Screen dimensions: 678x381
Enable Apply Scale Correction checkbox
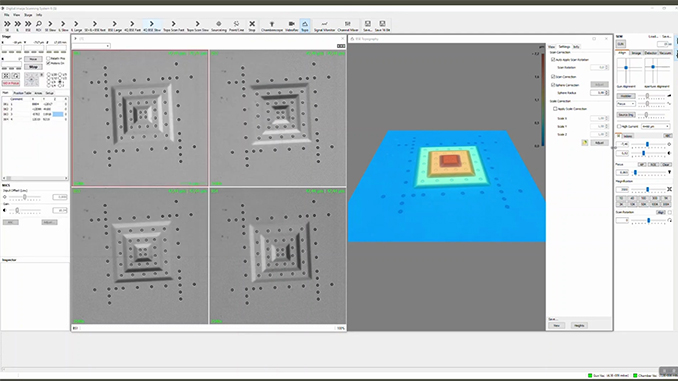(555, 109)
